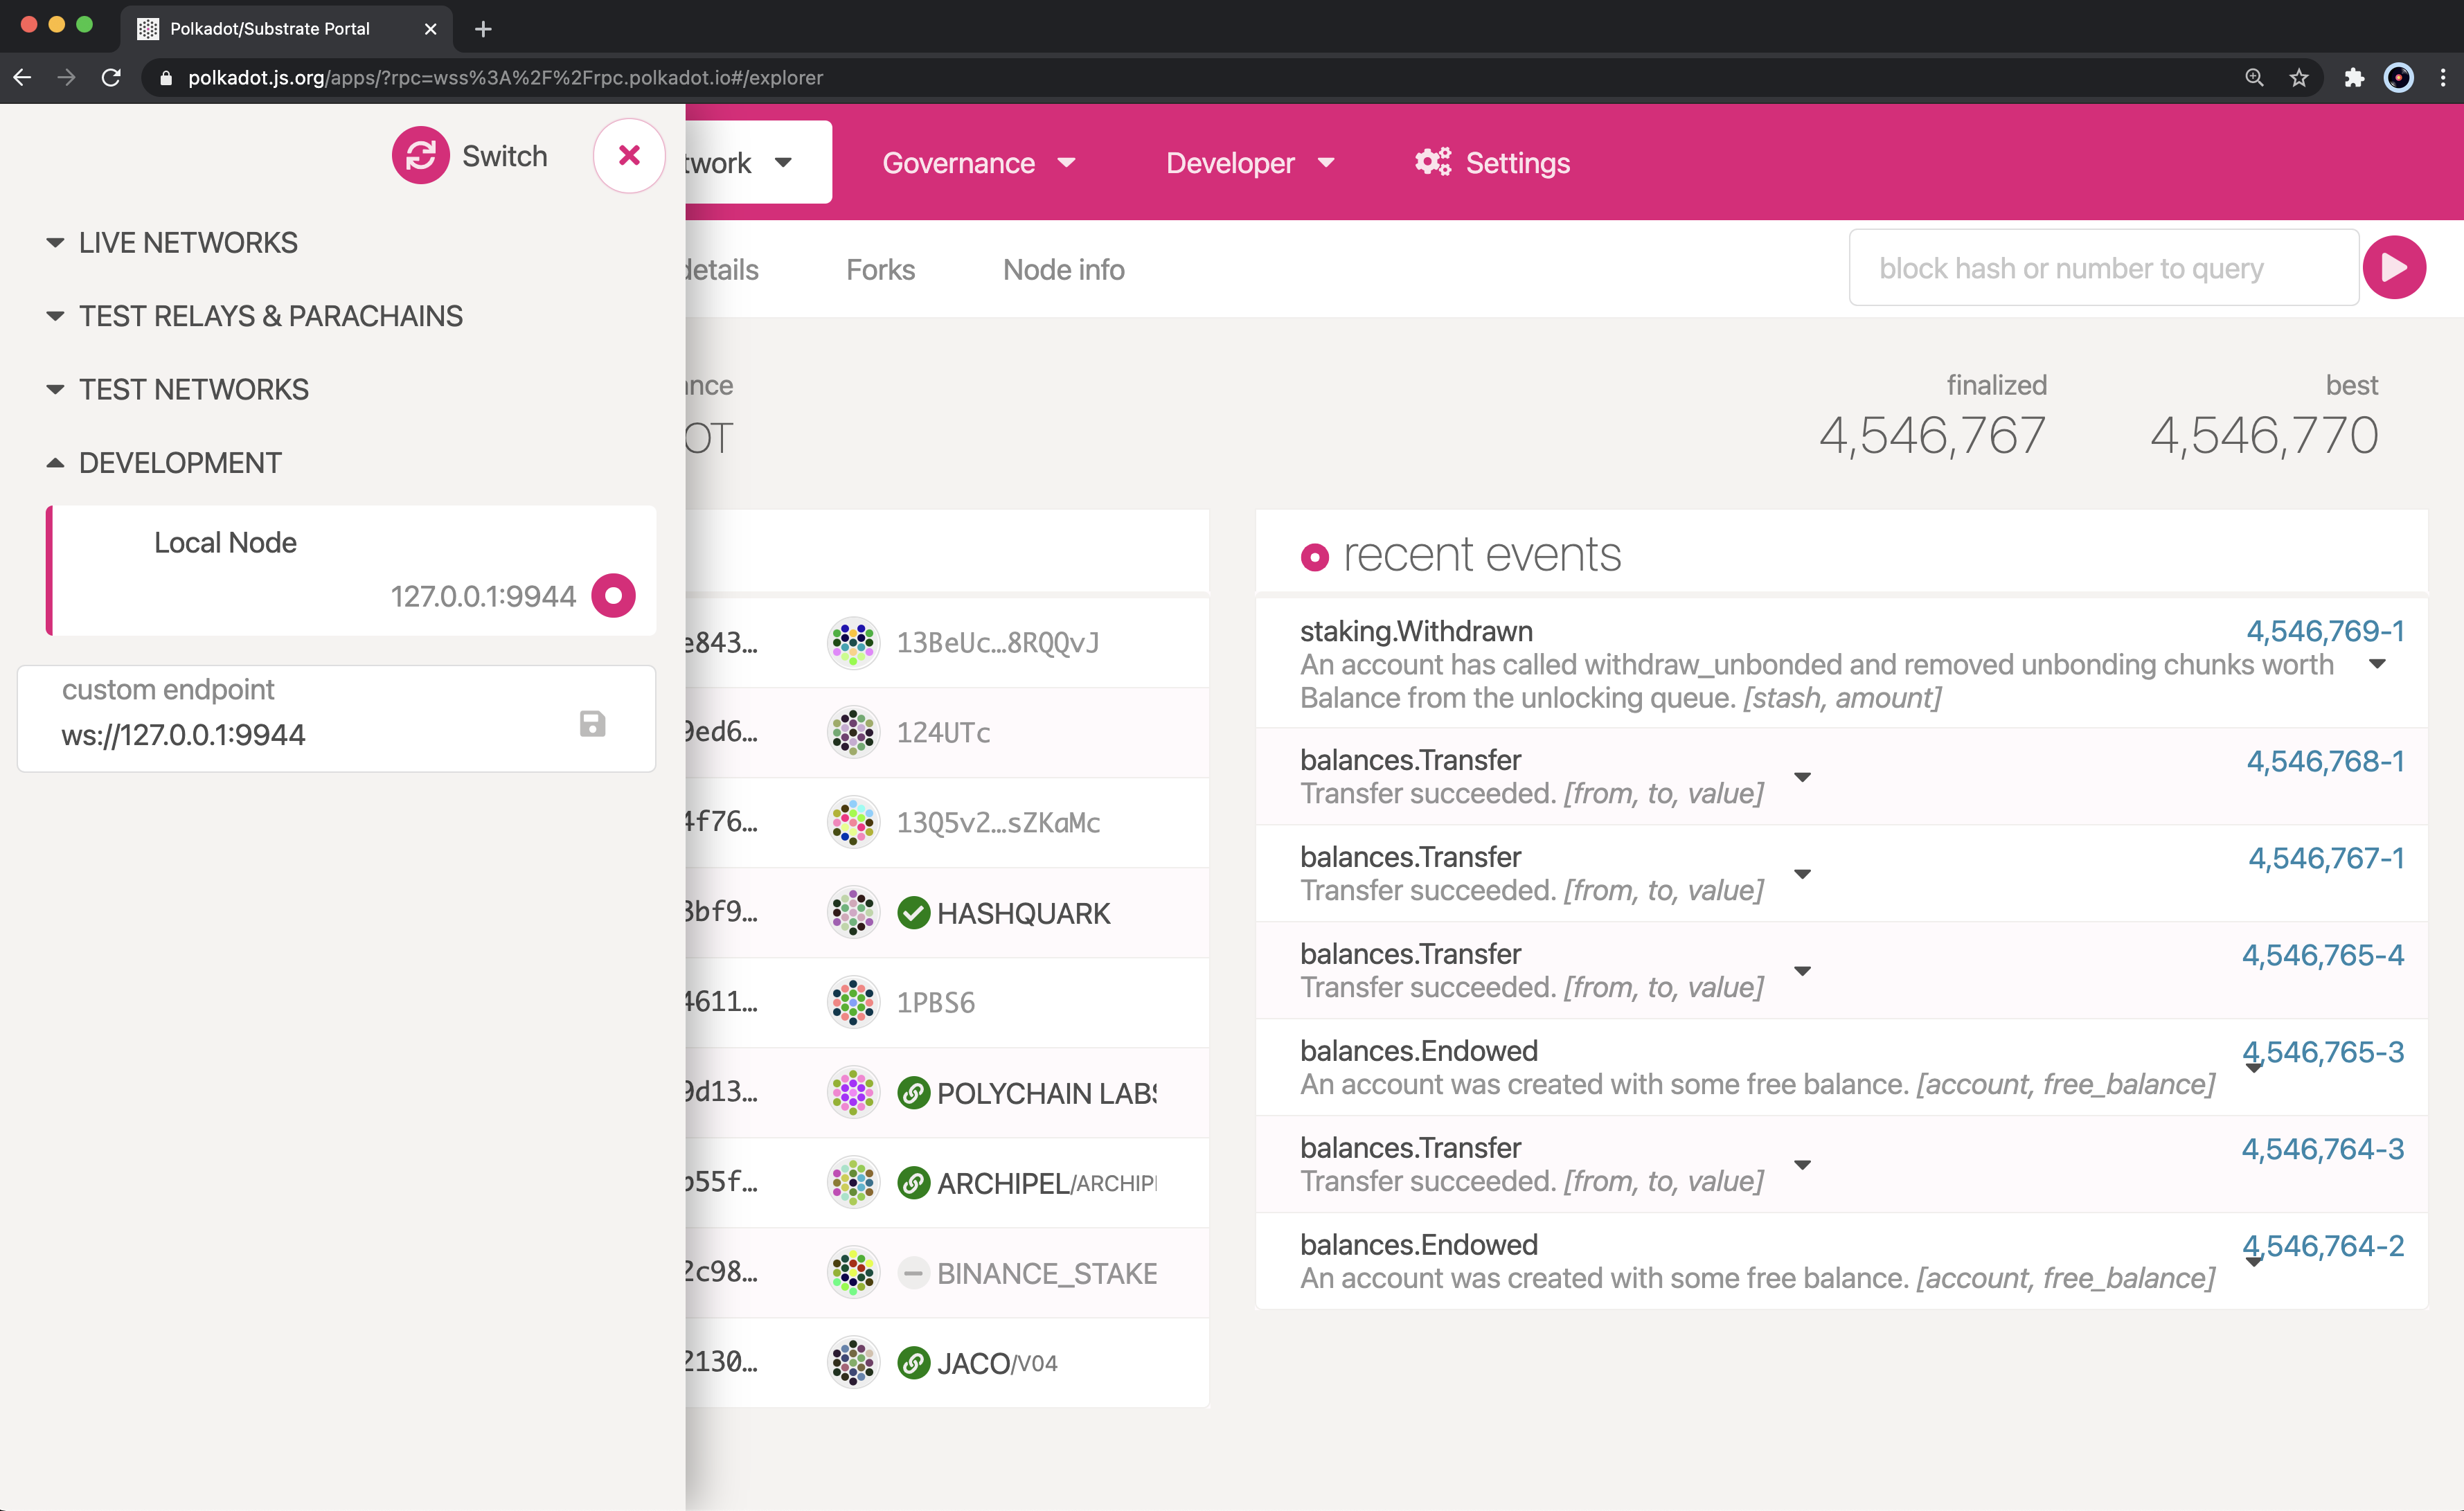2464x1511 pixels.
Task: Select the Local Node radio indicator
Action: [613, 596]
